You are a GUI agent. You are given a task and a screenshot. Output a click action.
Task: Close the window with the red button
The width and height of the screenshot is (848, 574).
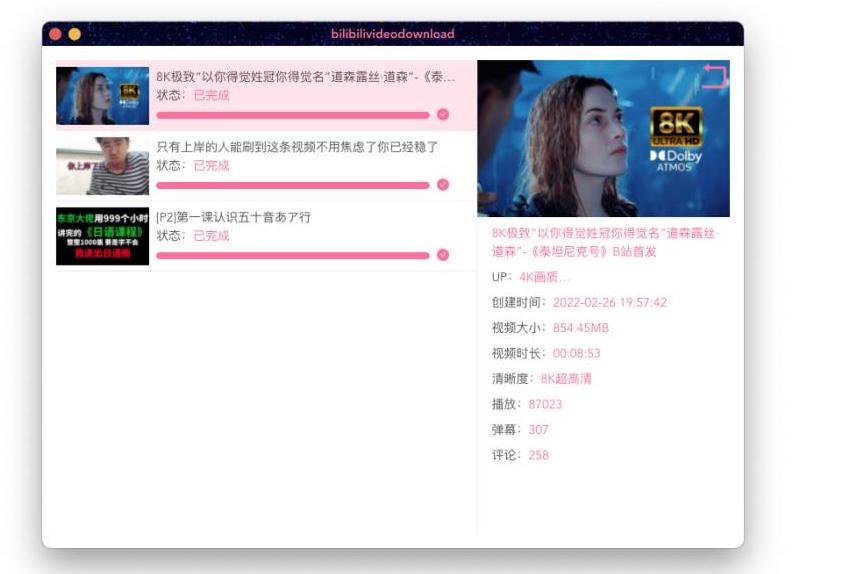coord(55,34)
